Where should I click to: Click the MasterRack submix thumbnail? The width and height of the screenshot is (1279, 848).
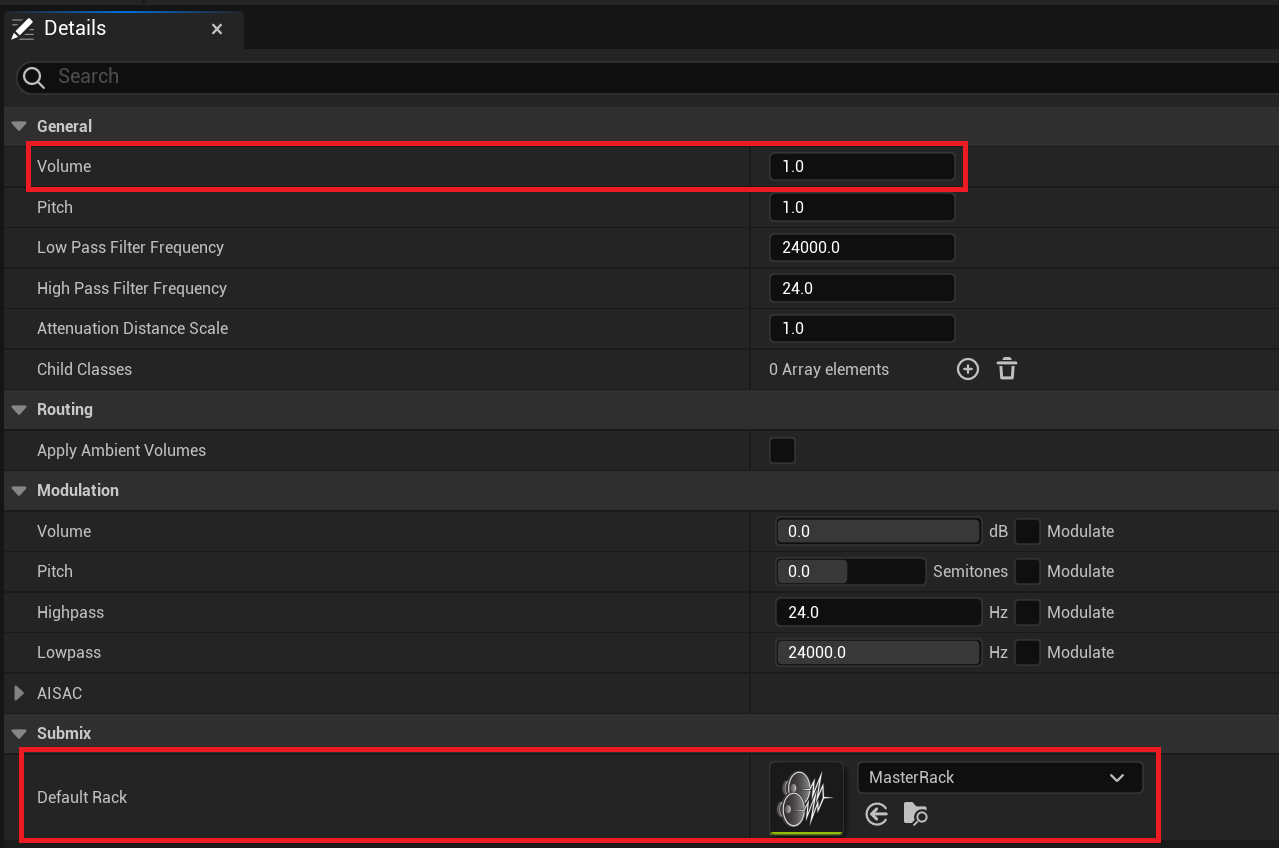tap(806, 797)
